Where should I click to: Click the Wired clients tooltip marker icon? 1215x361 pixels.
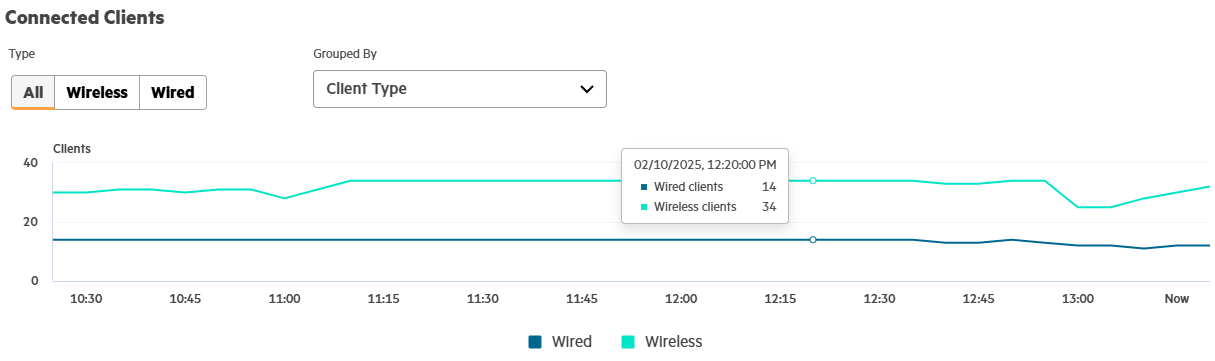[x=644, y=187]
